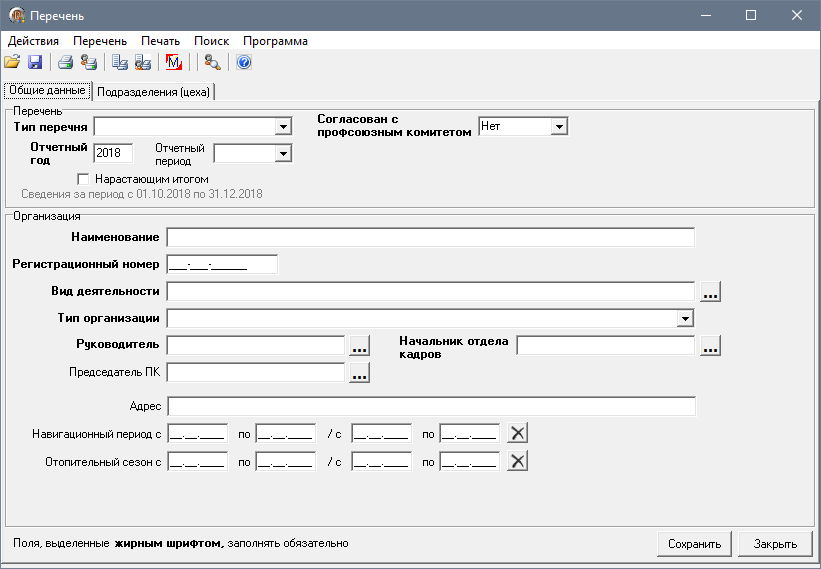
Task: Click the plain printer toolbar icon
Action: [x=65, y=62]
